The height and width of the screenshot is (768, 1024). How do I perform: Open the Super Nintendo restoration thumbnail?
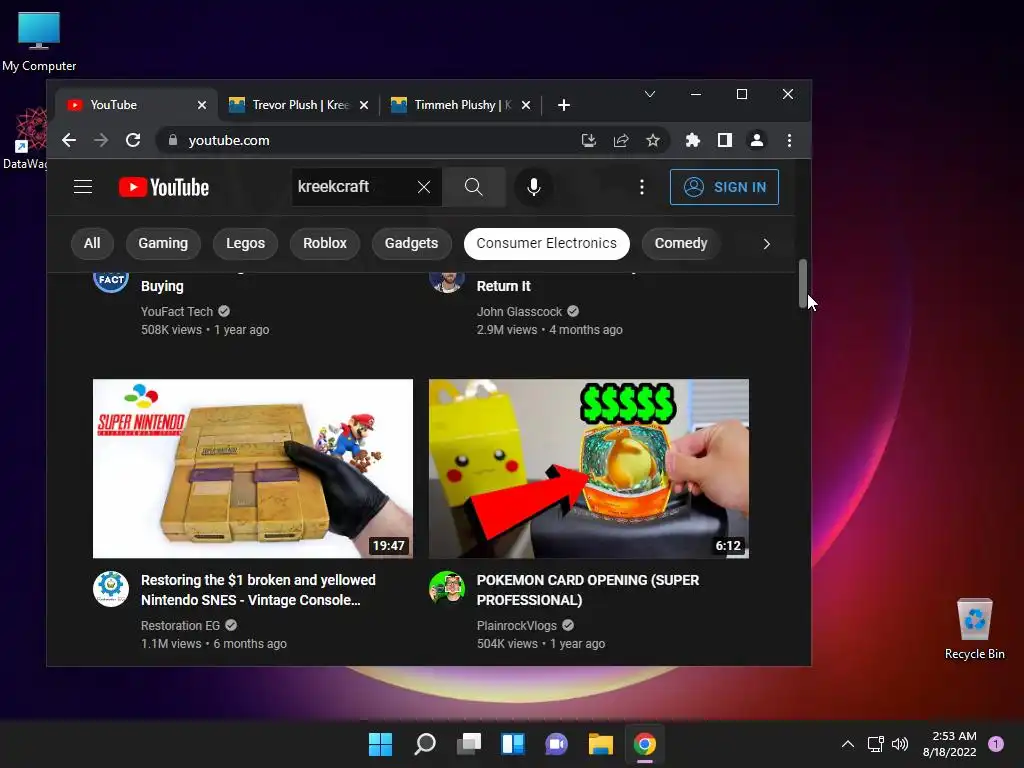coord(253,468)
